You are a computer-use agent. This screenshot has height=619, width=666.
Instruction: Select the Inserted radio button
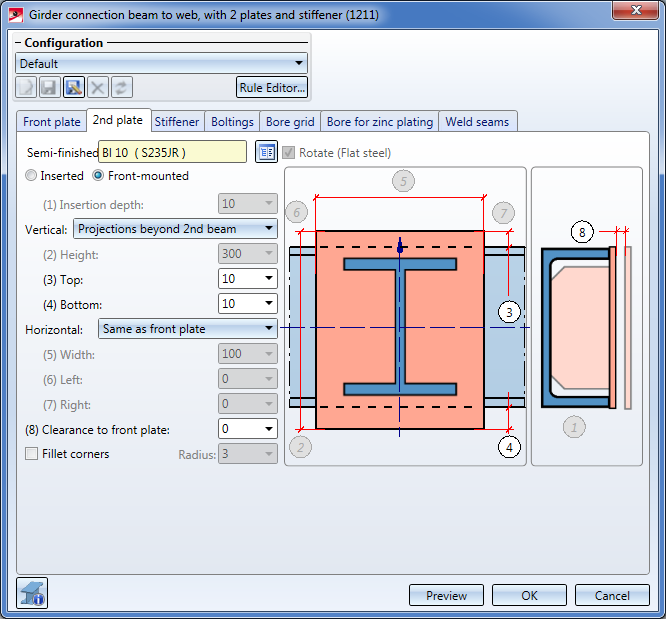pos(32,176)
